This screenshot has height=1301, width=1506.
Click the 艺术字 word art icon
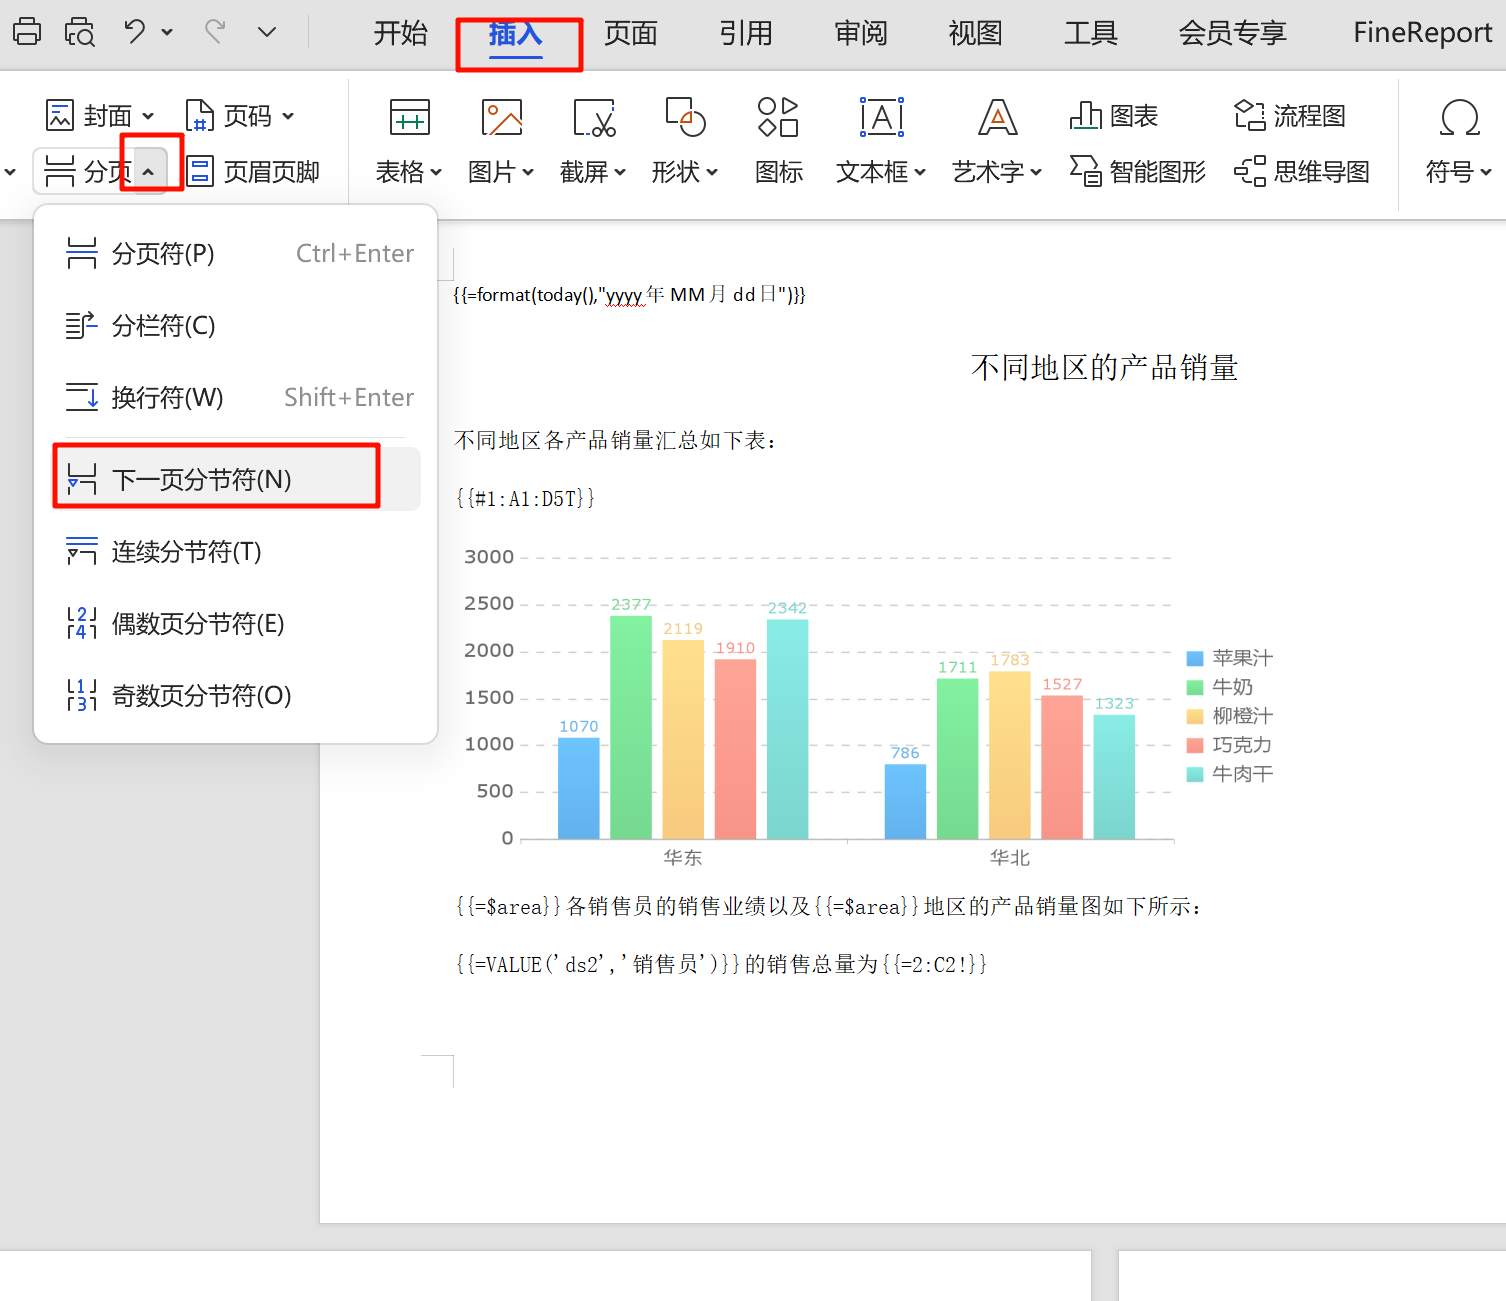pyautogui.click(x=997, y=120)
